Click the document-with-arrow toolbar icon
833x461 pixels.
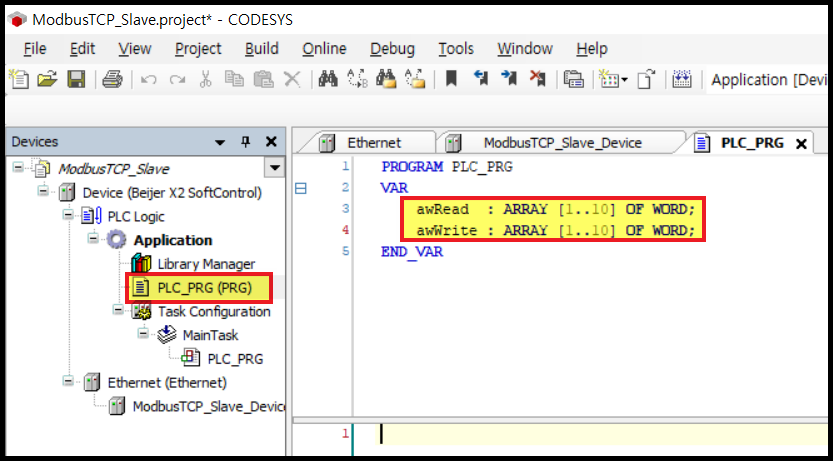[647, 80]
